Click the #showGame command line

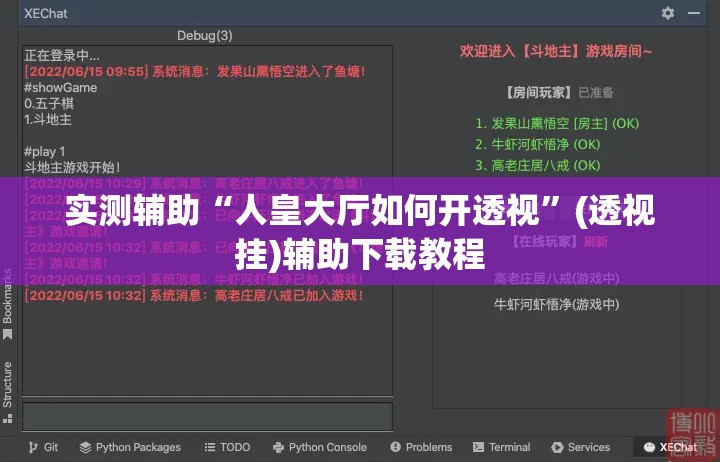61,88
